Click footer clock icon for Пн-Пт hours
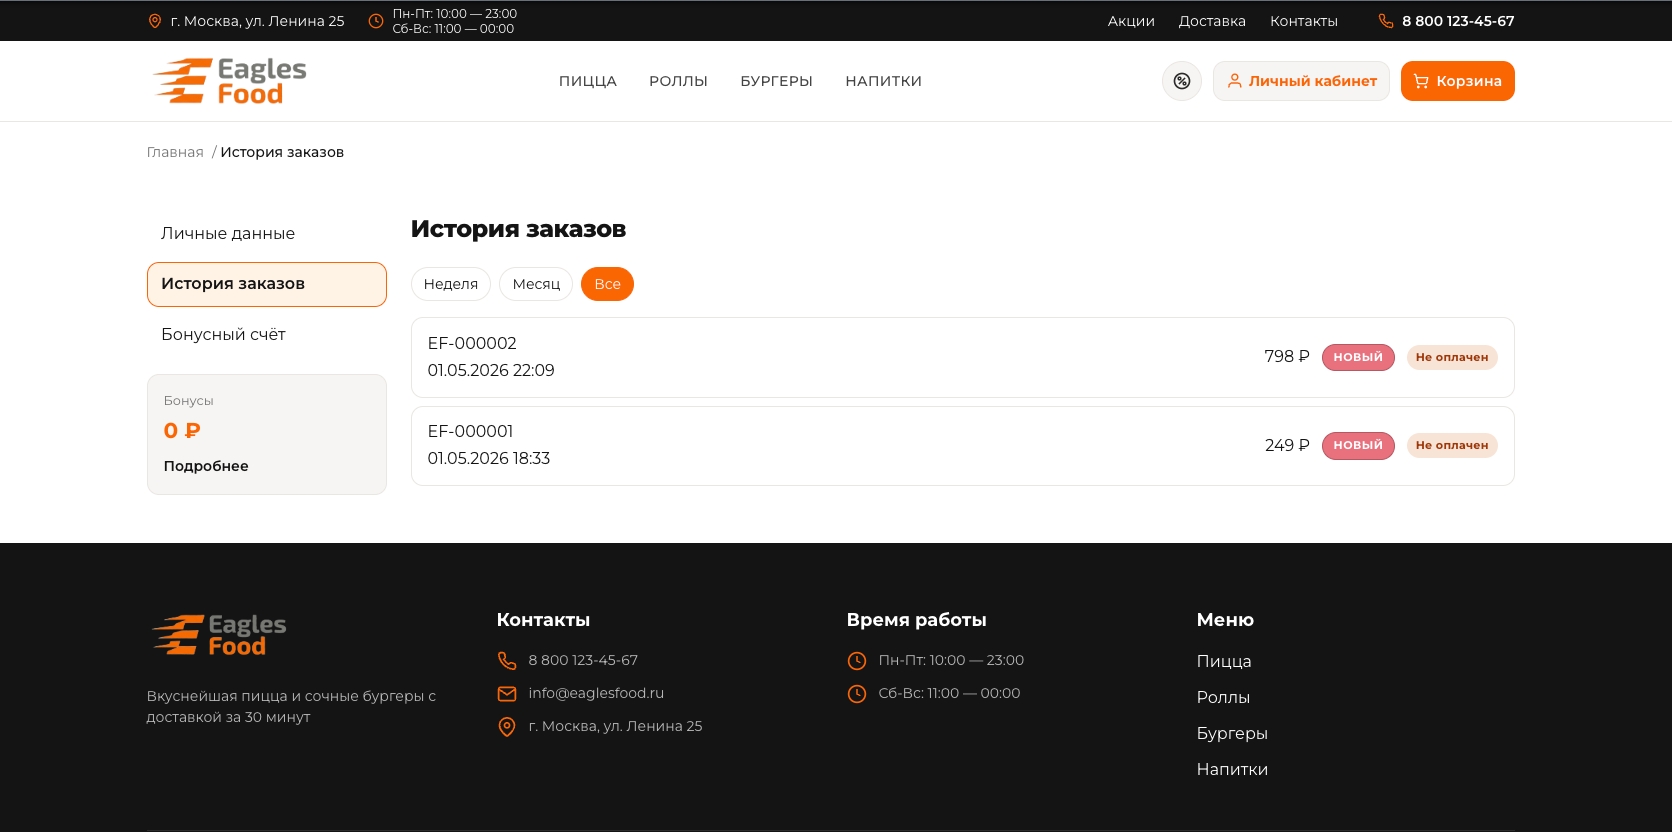This screenshot has height=832, width=1672. (x=857, y=661)
